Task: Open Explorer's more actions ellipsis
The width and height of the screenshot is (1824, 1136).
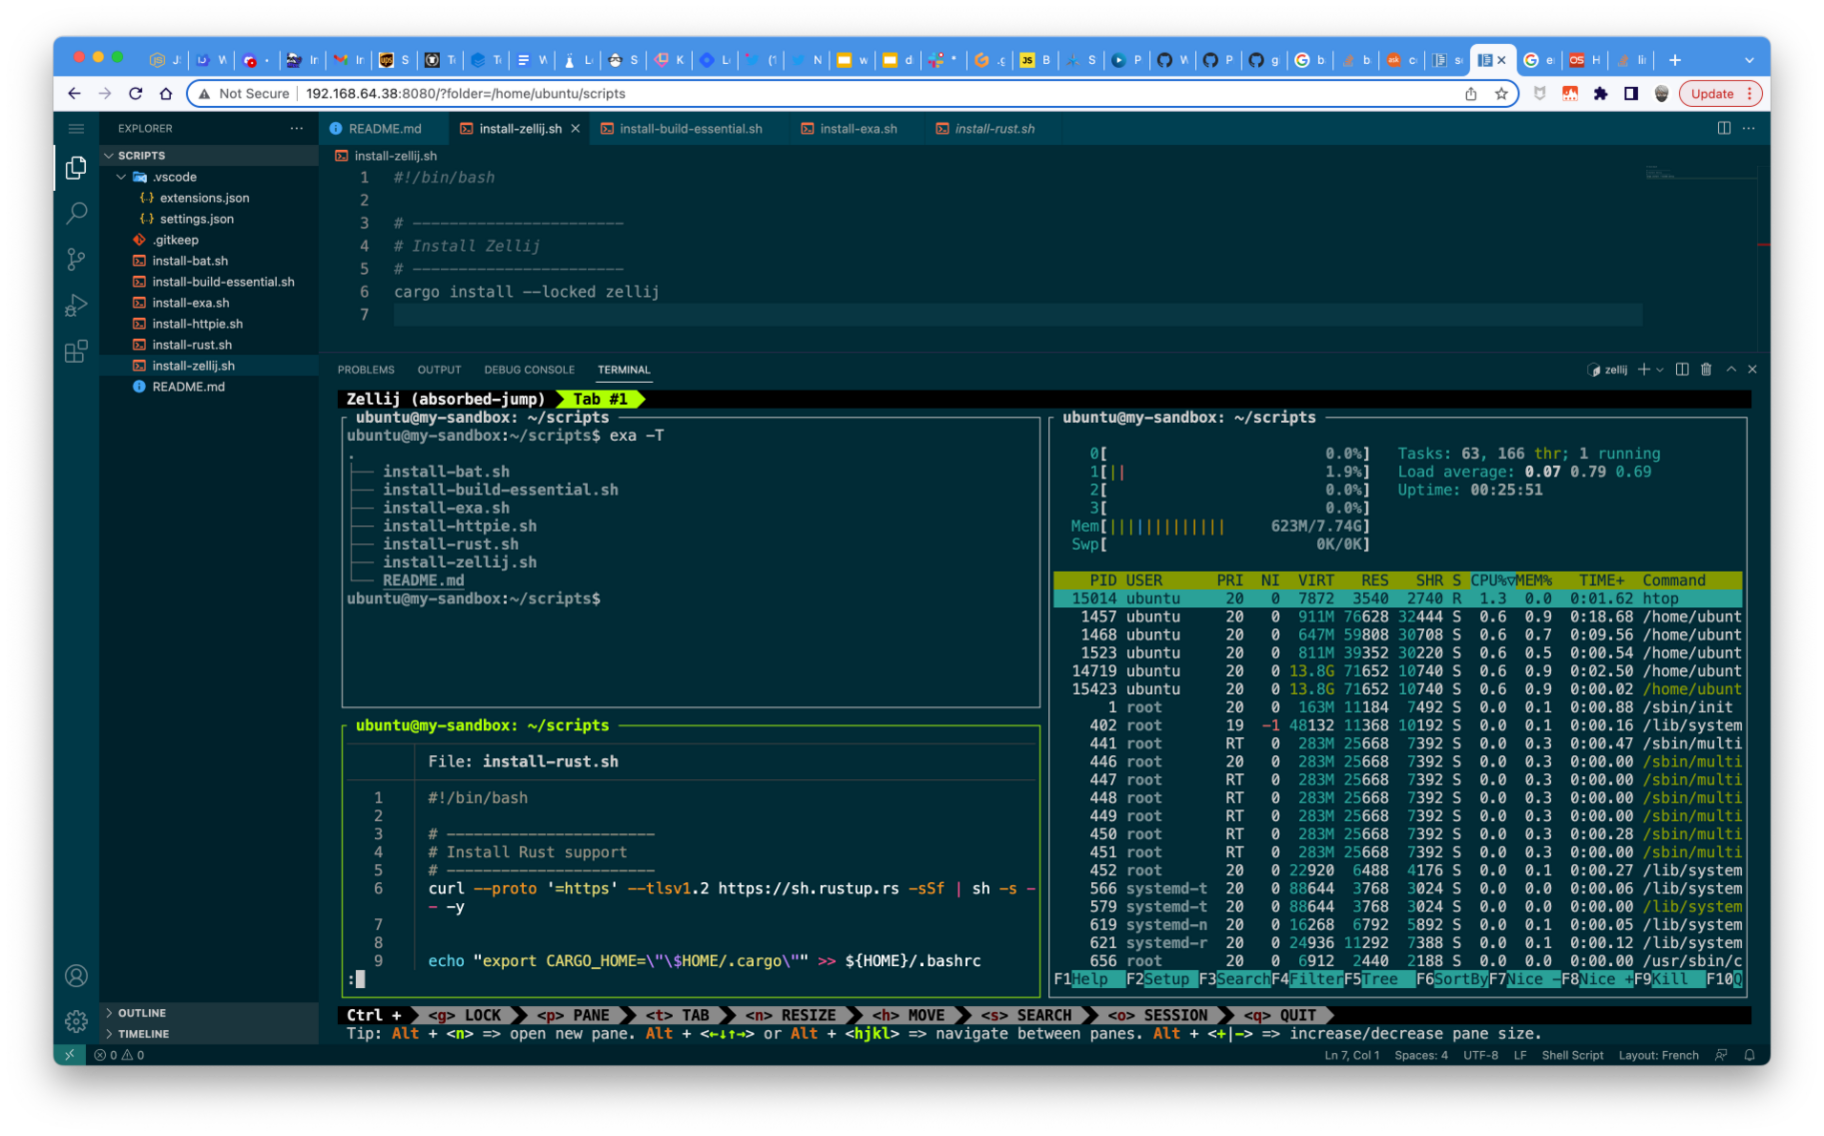Action: (296, 128)
